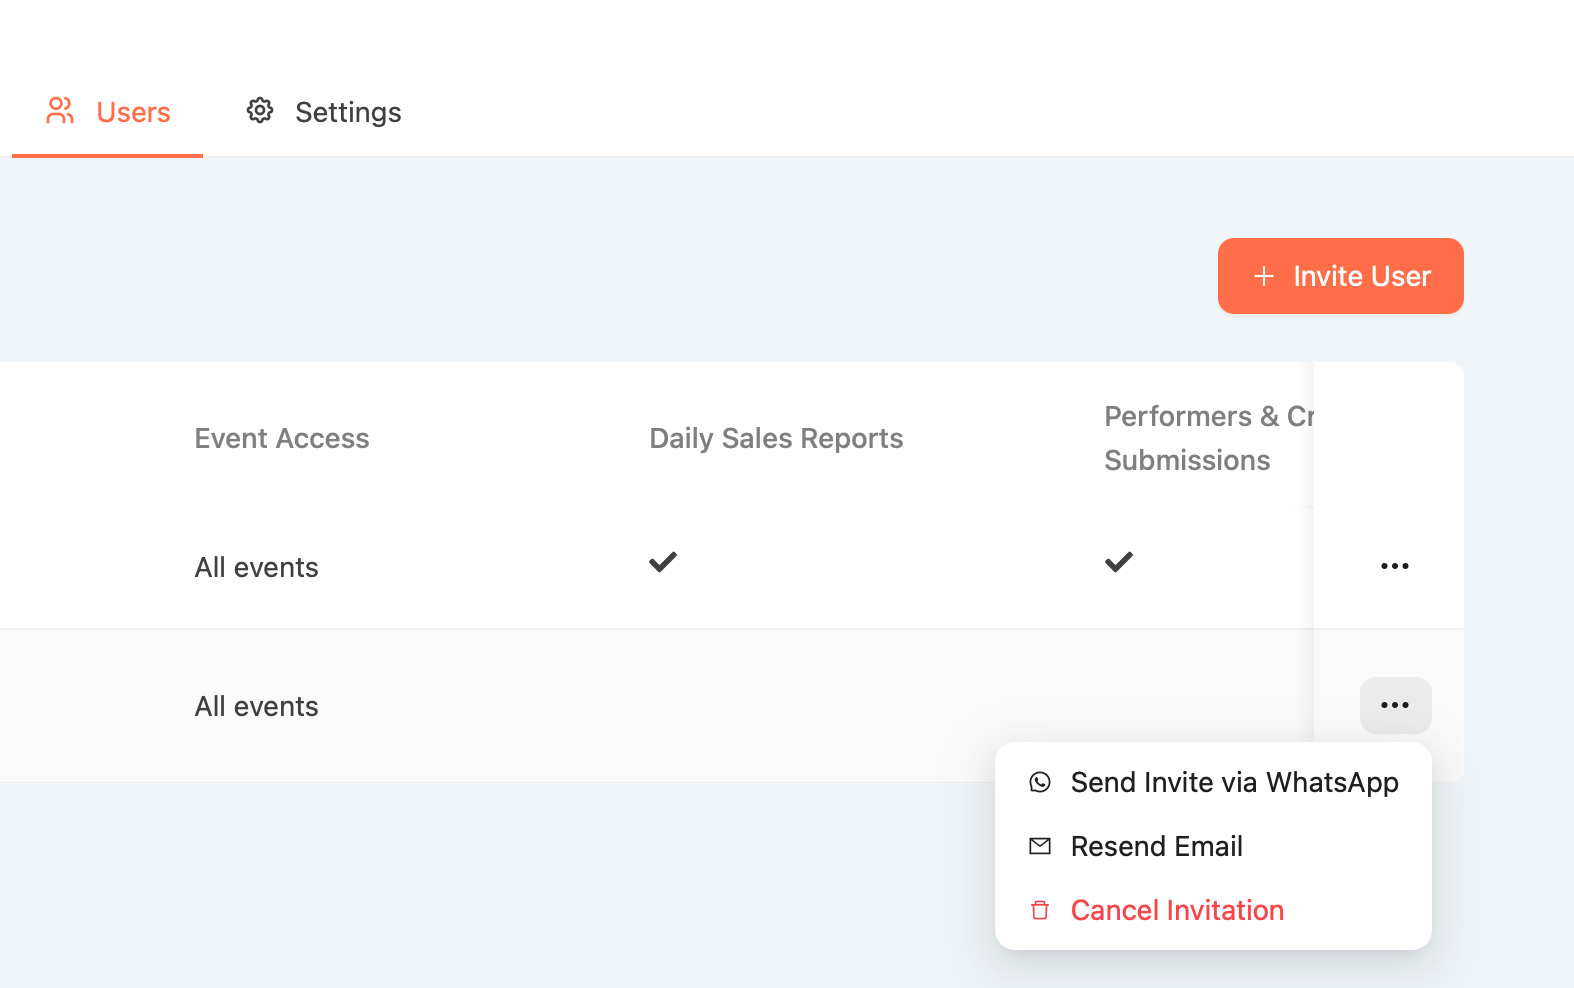Open the first row's three-dot actions menu
This screenshot has width=1574, height=988.
coord(1395,566)
